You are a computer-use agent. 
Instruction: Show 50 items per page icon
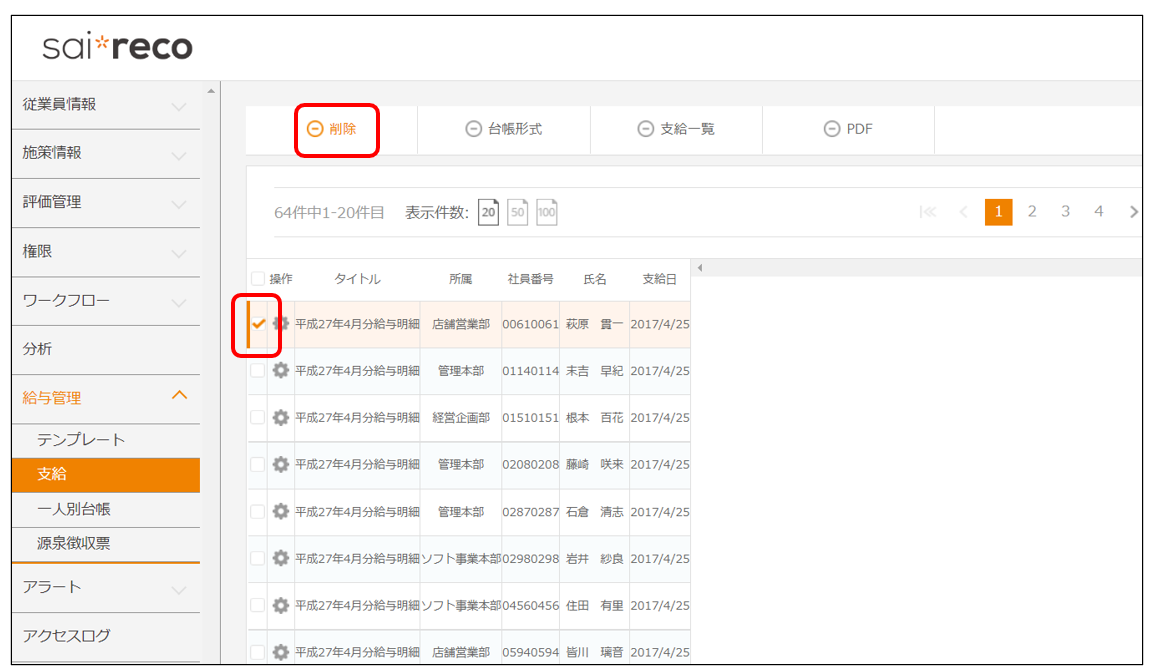coord(517,212)
